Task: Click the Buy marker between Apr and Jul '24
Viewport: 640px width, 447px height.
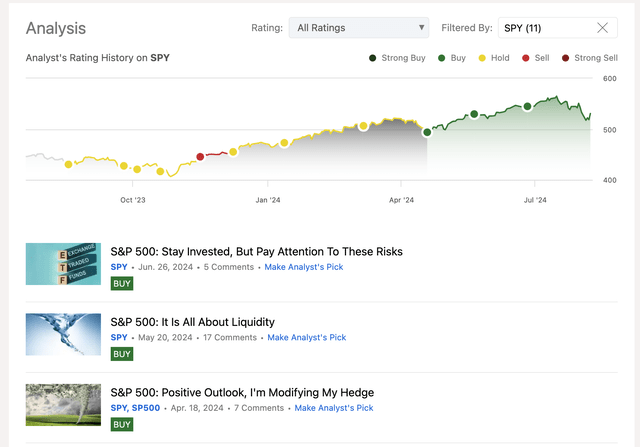Action: pyautogui.click(x=474, y=114)
